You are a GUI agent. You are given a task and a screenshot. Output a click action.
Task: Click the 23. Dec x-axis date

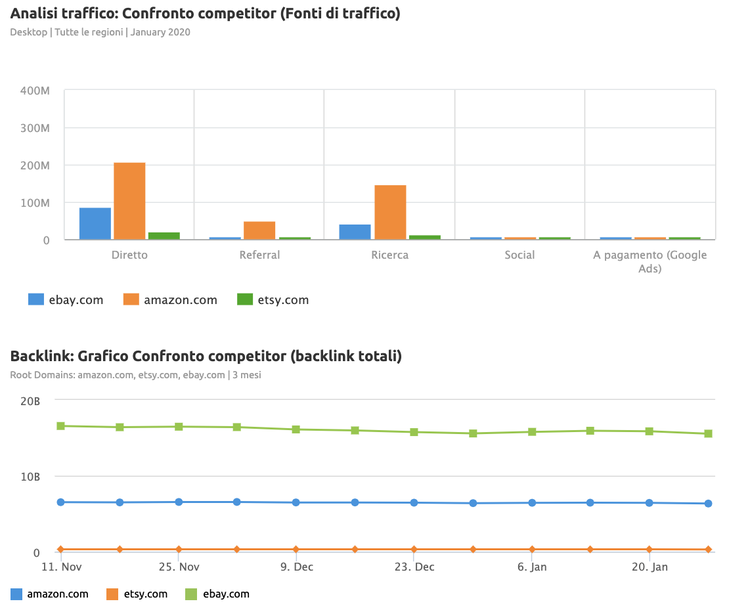point(415,567)
